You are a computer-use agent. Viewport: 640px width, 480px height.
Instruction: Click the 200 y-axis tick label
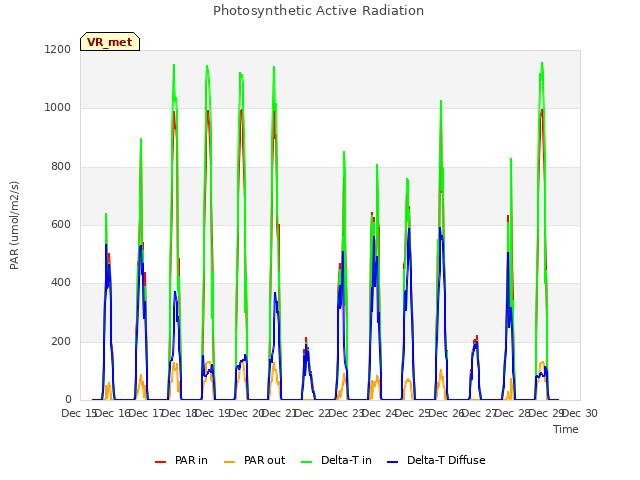61,342
